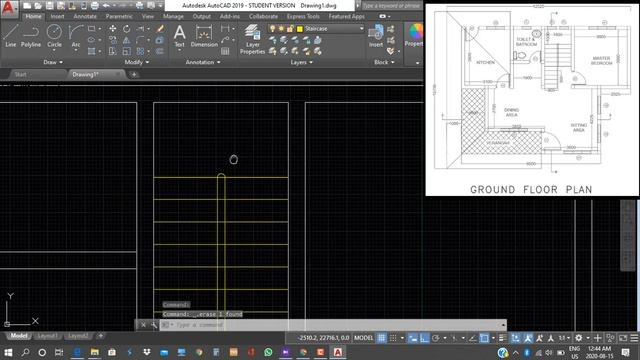The image size is (640, 360).
Task: Open the Circle tool dropdown arrow
Action: pos(54,50)
